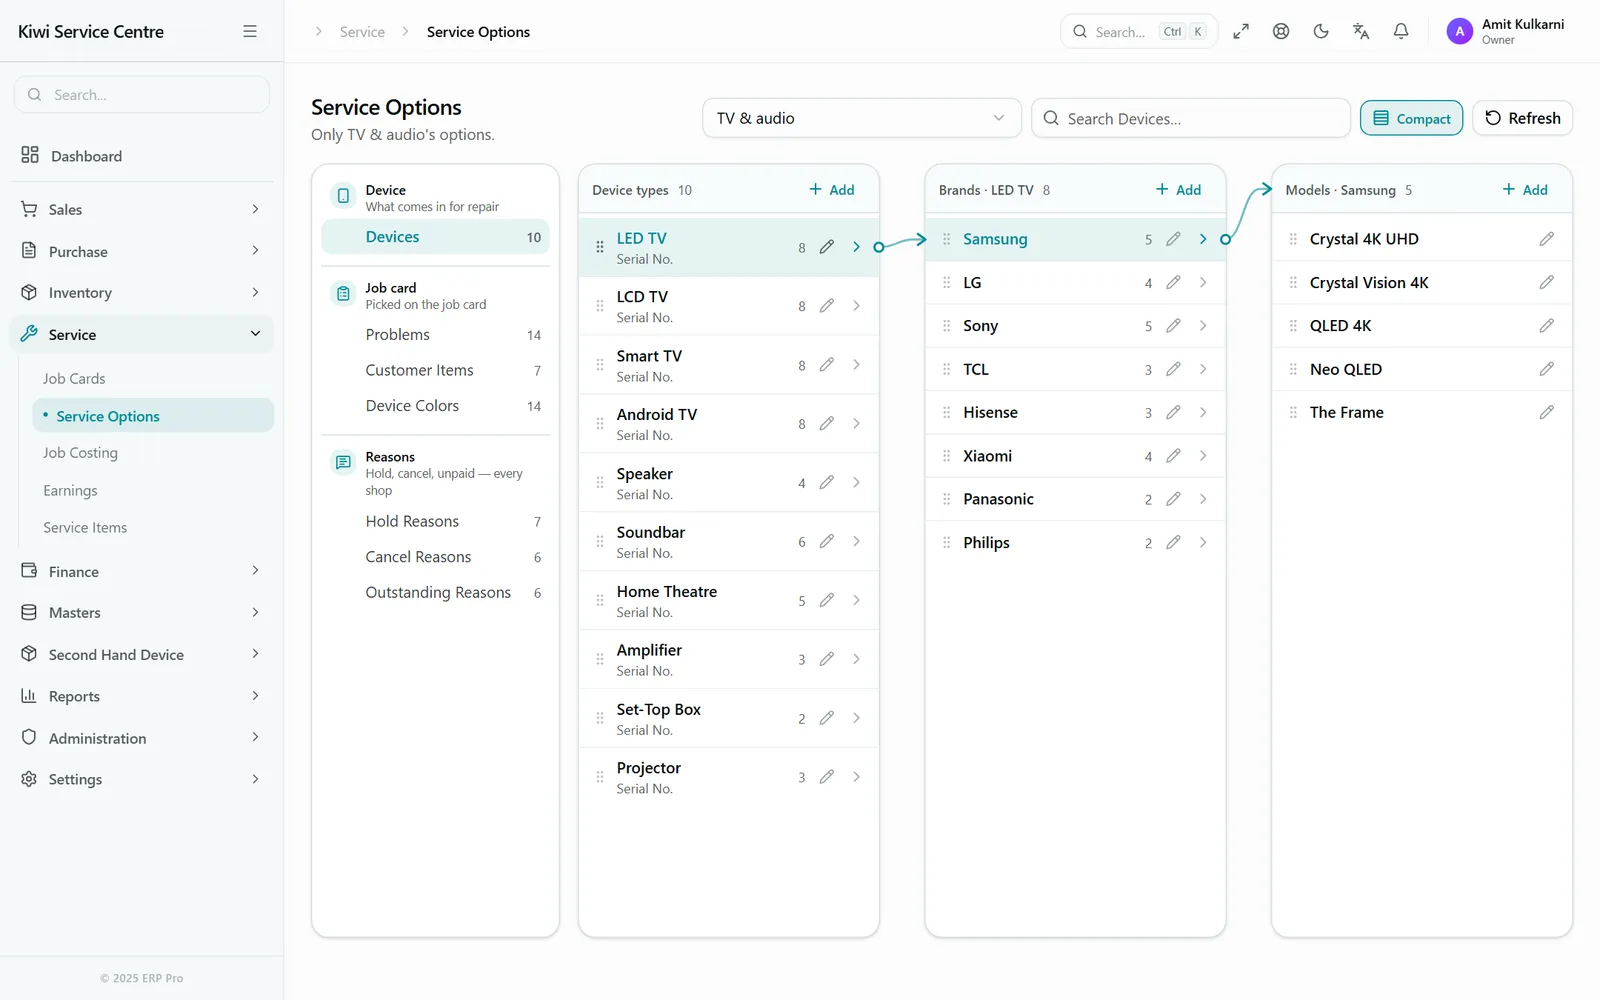The width and height of the screenshot is (1600, 1000).
Task: Edit the LED TV device type pencil icon
Action: [x=827, y=247]
